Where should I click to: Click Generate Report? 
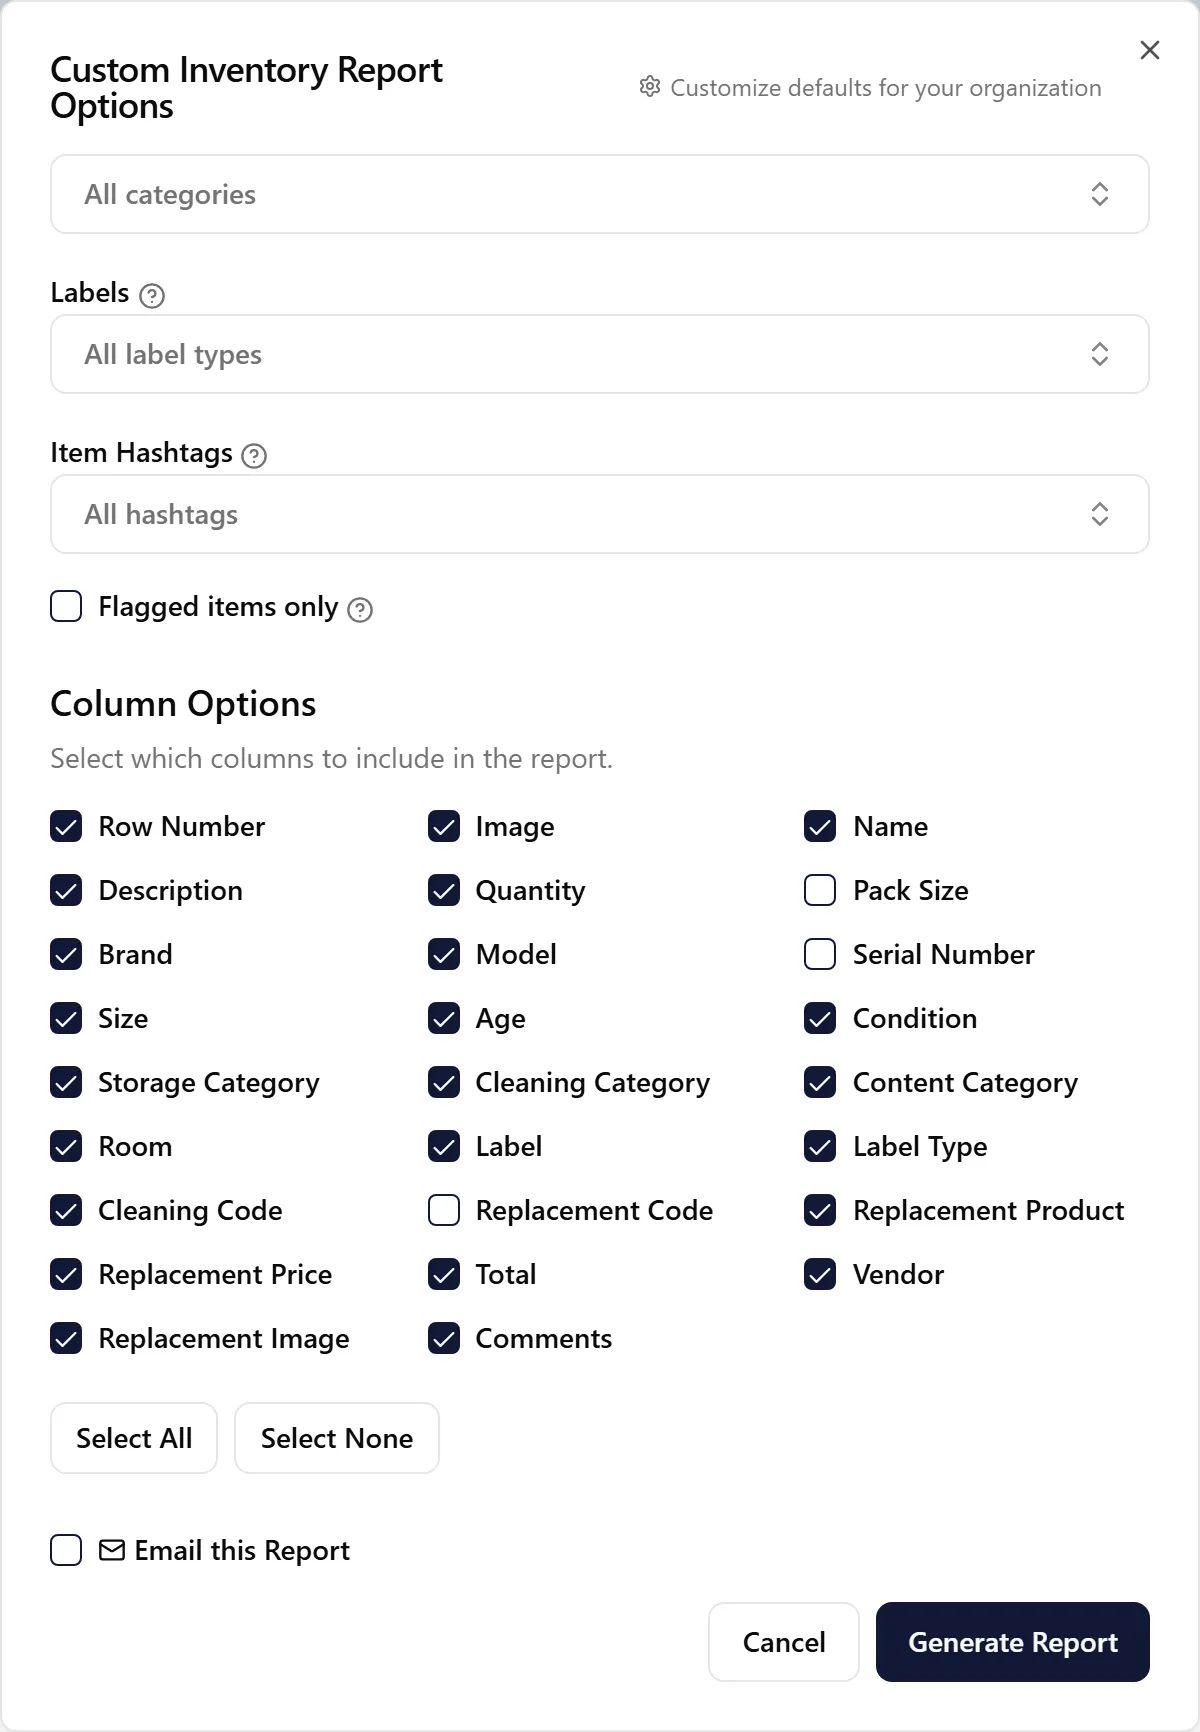tap(1013, 1642)
